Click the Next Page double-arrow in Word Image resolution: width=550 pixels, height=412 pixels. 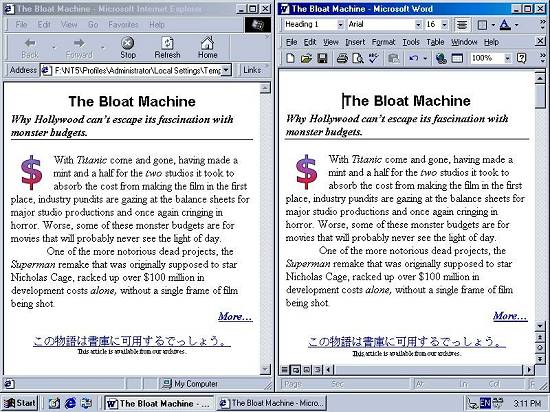[540, 359]
